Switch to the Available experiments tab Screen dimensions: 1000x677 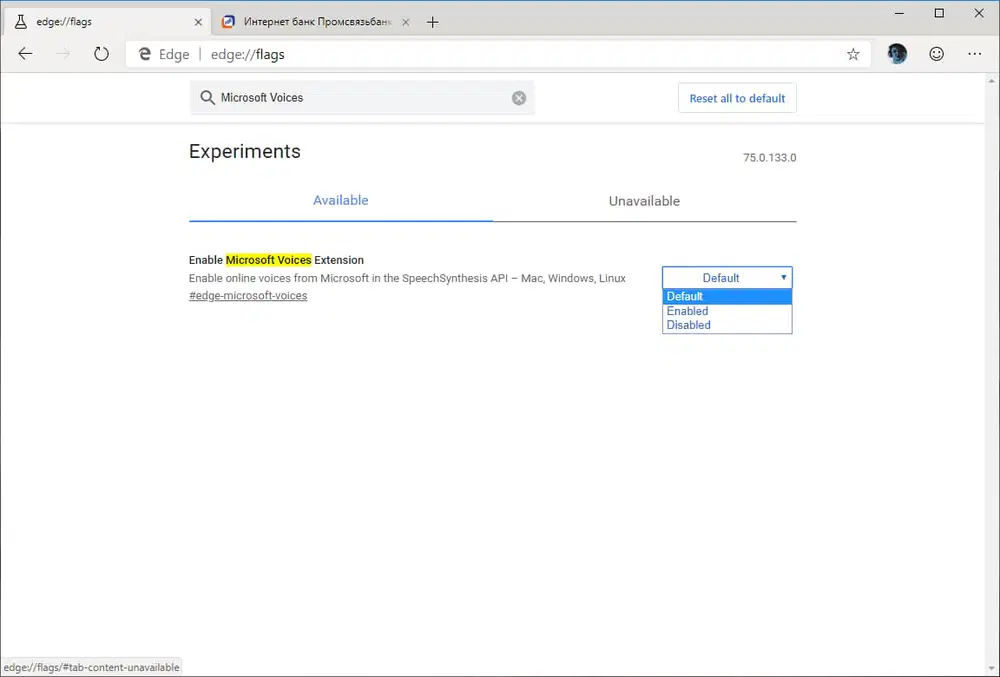[x=341, y=201]
